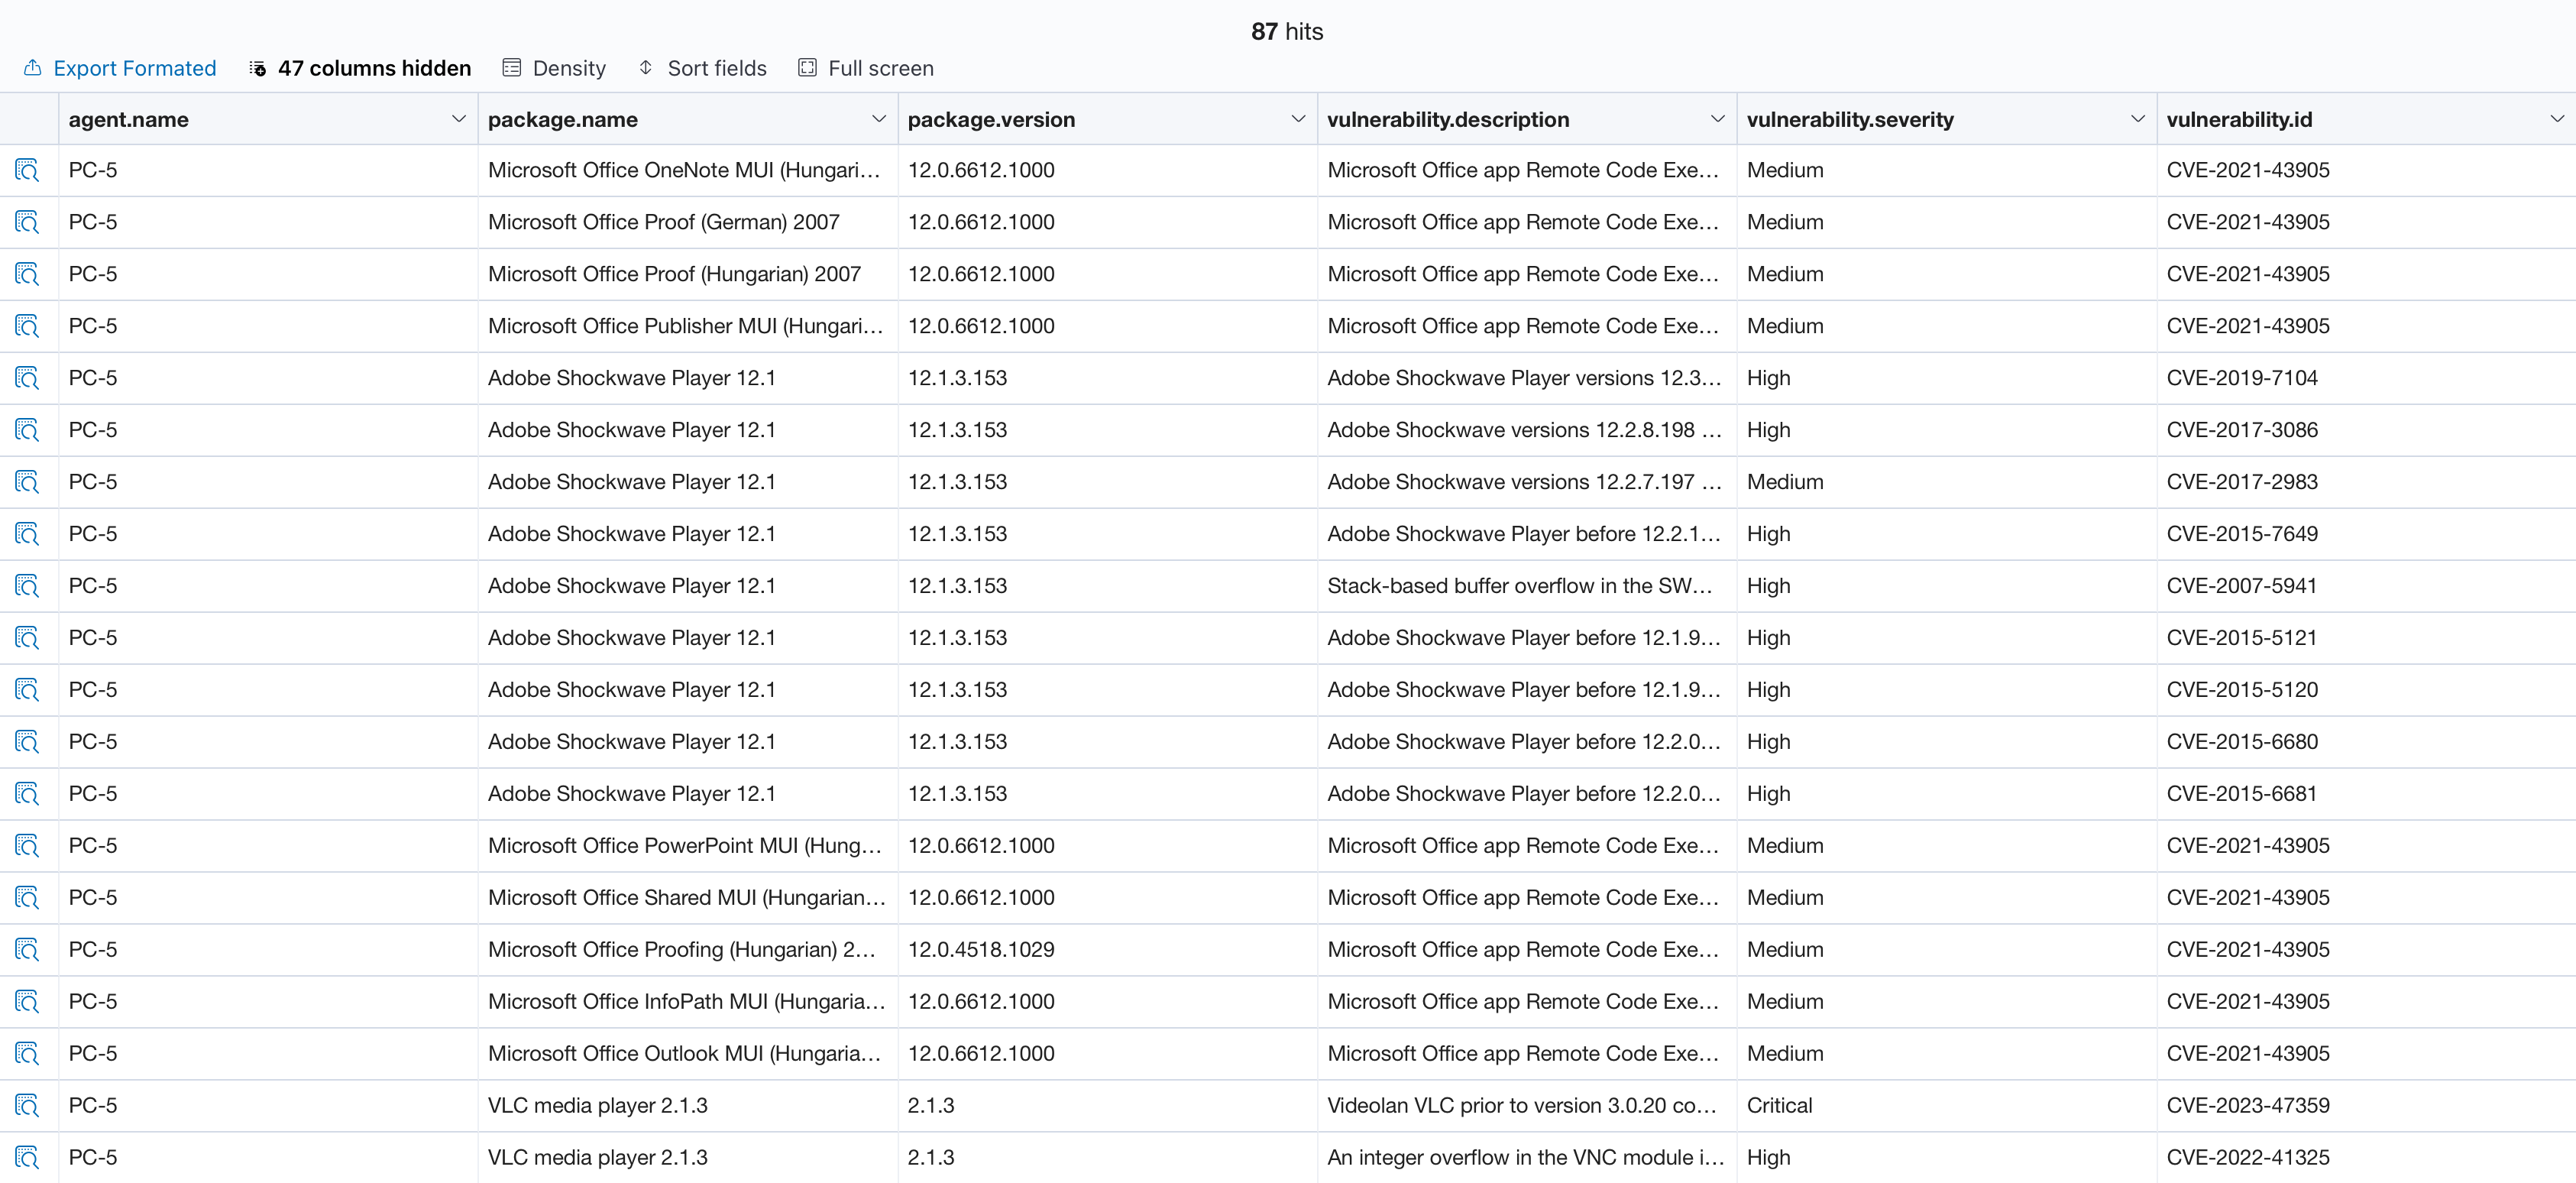Open package.version column options chevron

[1298, 119]
